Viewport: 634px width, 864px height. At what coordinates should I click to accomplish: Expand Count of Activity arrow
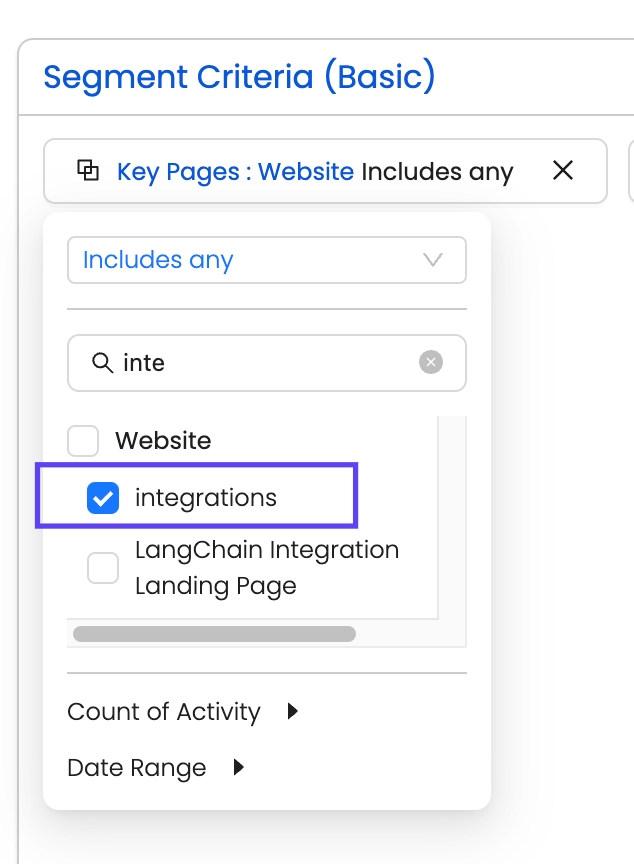point(292,712)
